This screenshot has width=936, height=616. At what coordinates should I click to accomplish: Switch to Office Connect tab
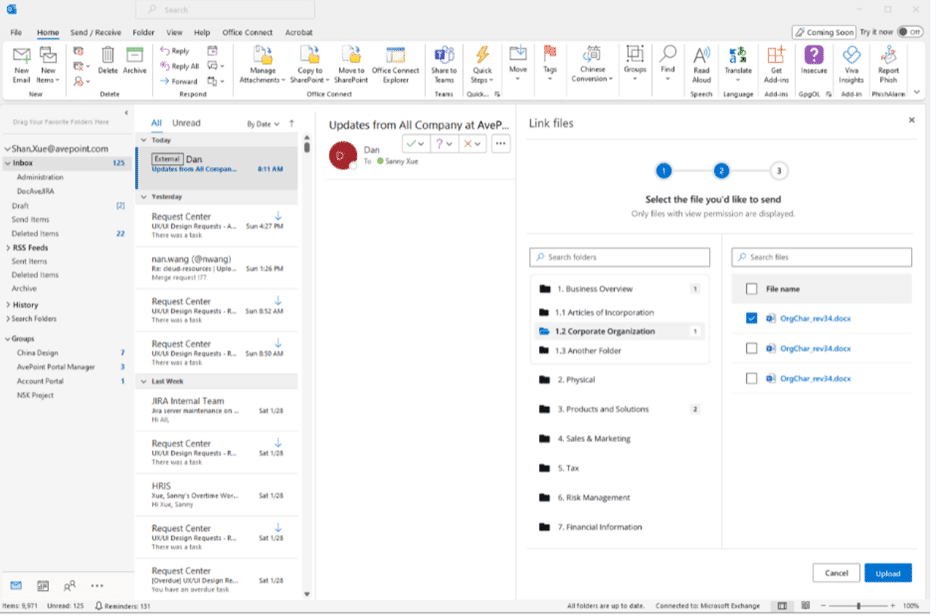[247, 32]
